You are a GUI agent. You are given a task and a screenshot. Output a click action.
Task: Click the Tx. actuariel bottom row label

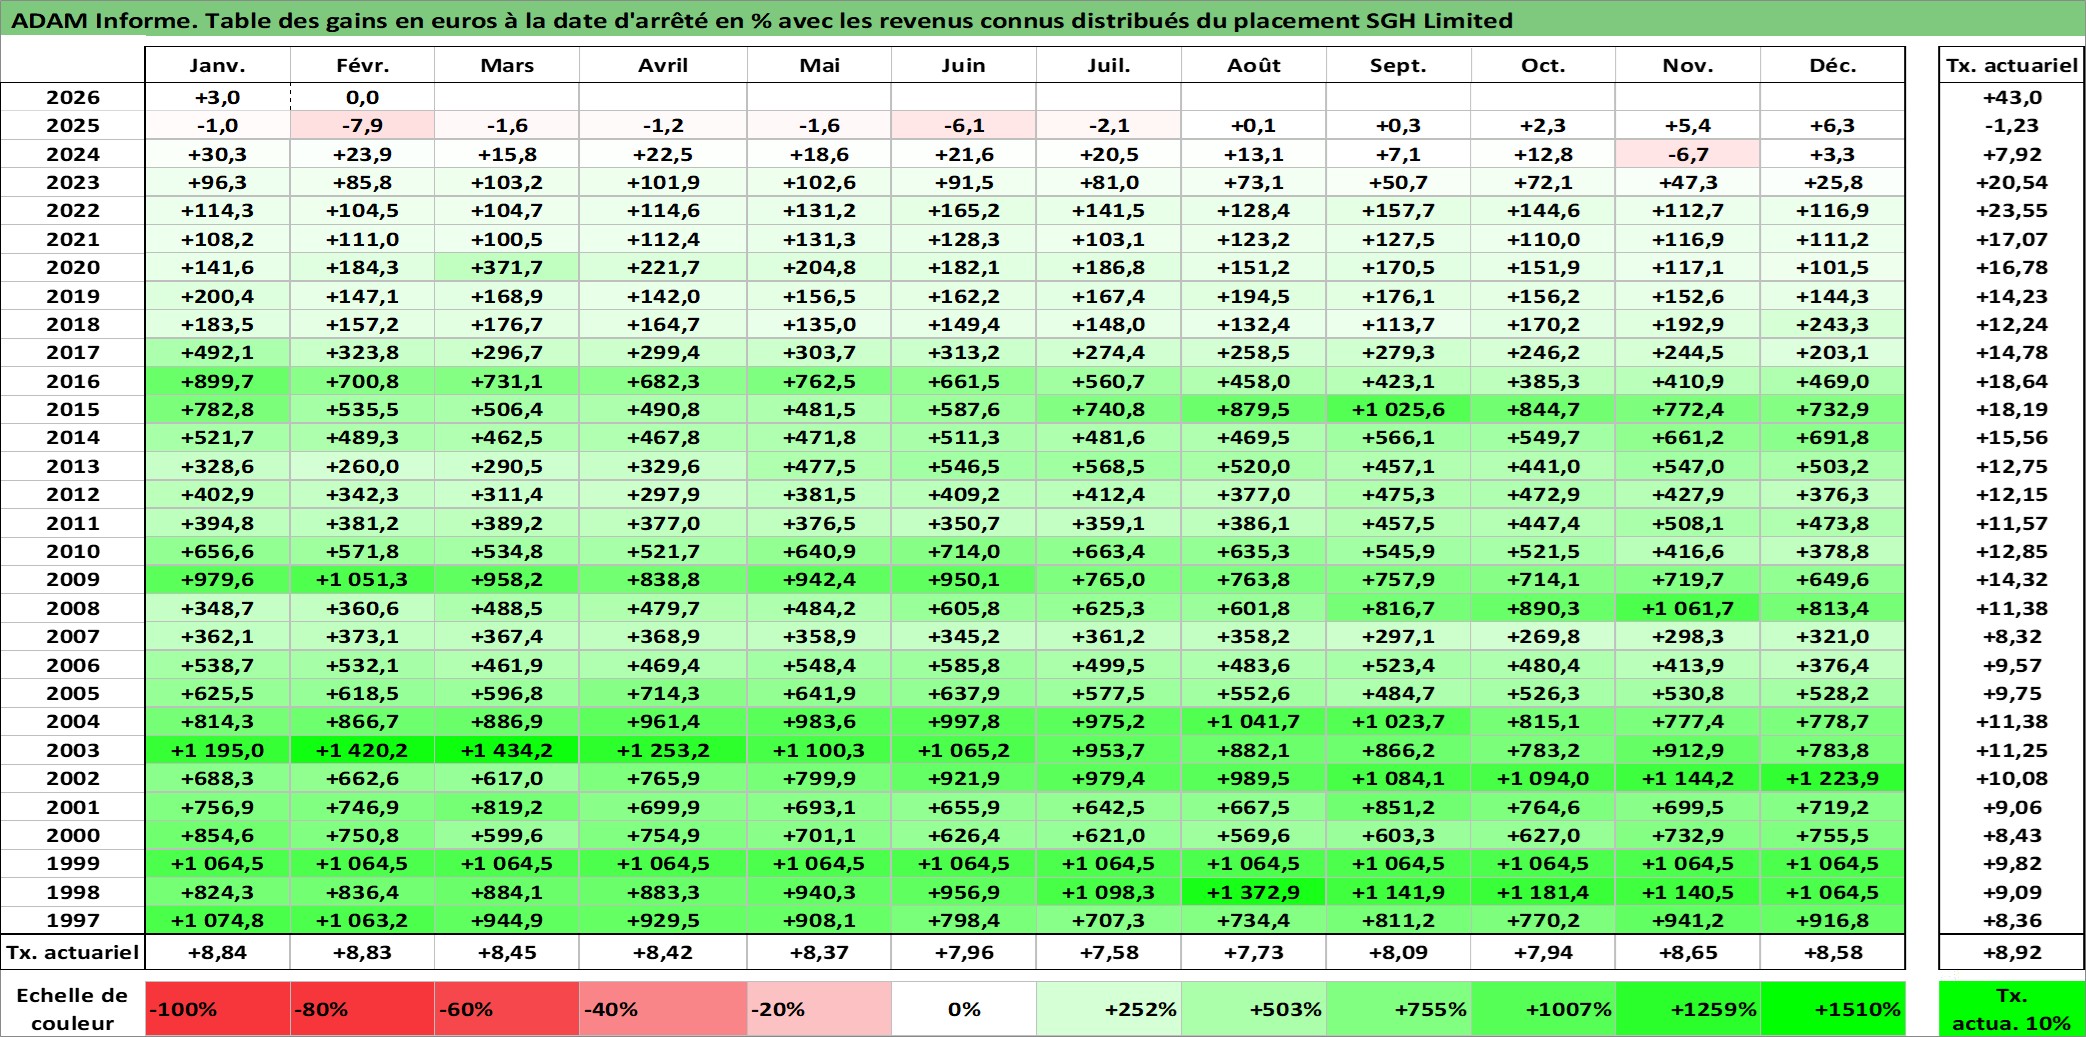[73, 952]
